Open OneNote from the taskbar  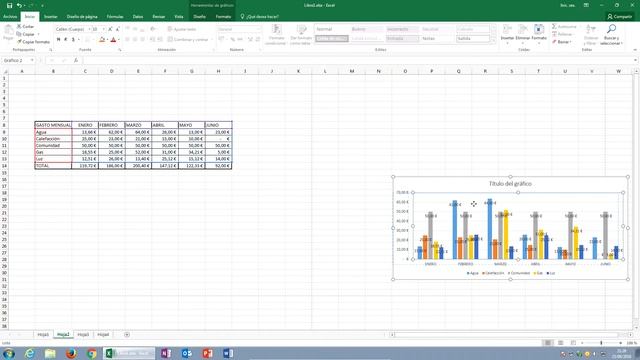click(166, 353)
